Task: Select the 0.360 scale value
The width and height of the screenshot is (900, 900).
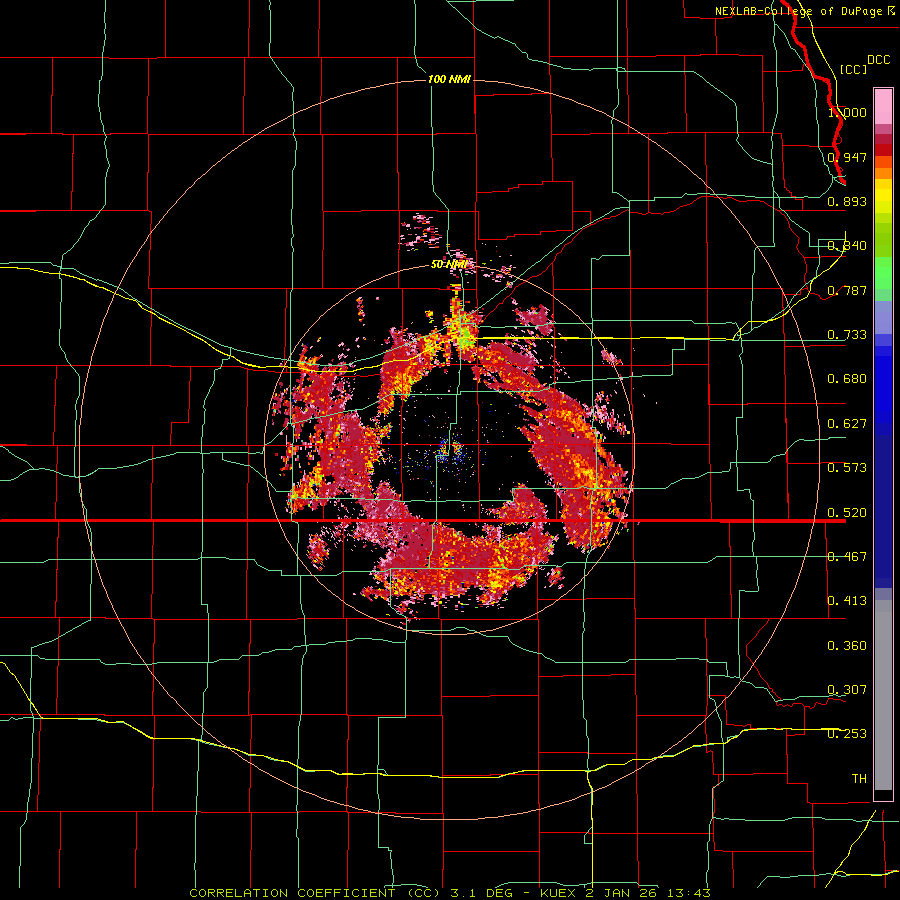Action: click(847, 645)
